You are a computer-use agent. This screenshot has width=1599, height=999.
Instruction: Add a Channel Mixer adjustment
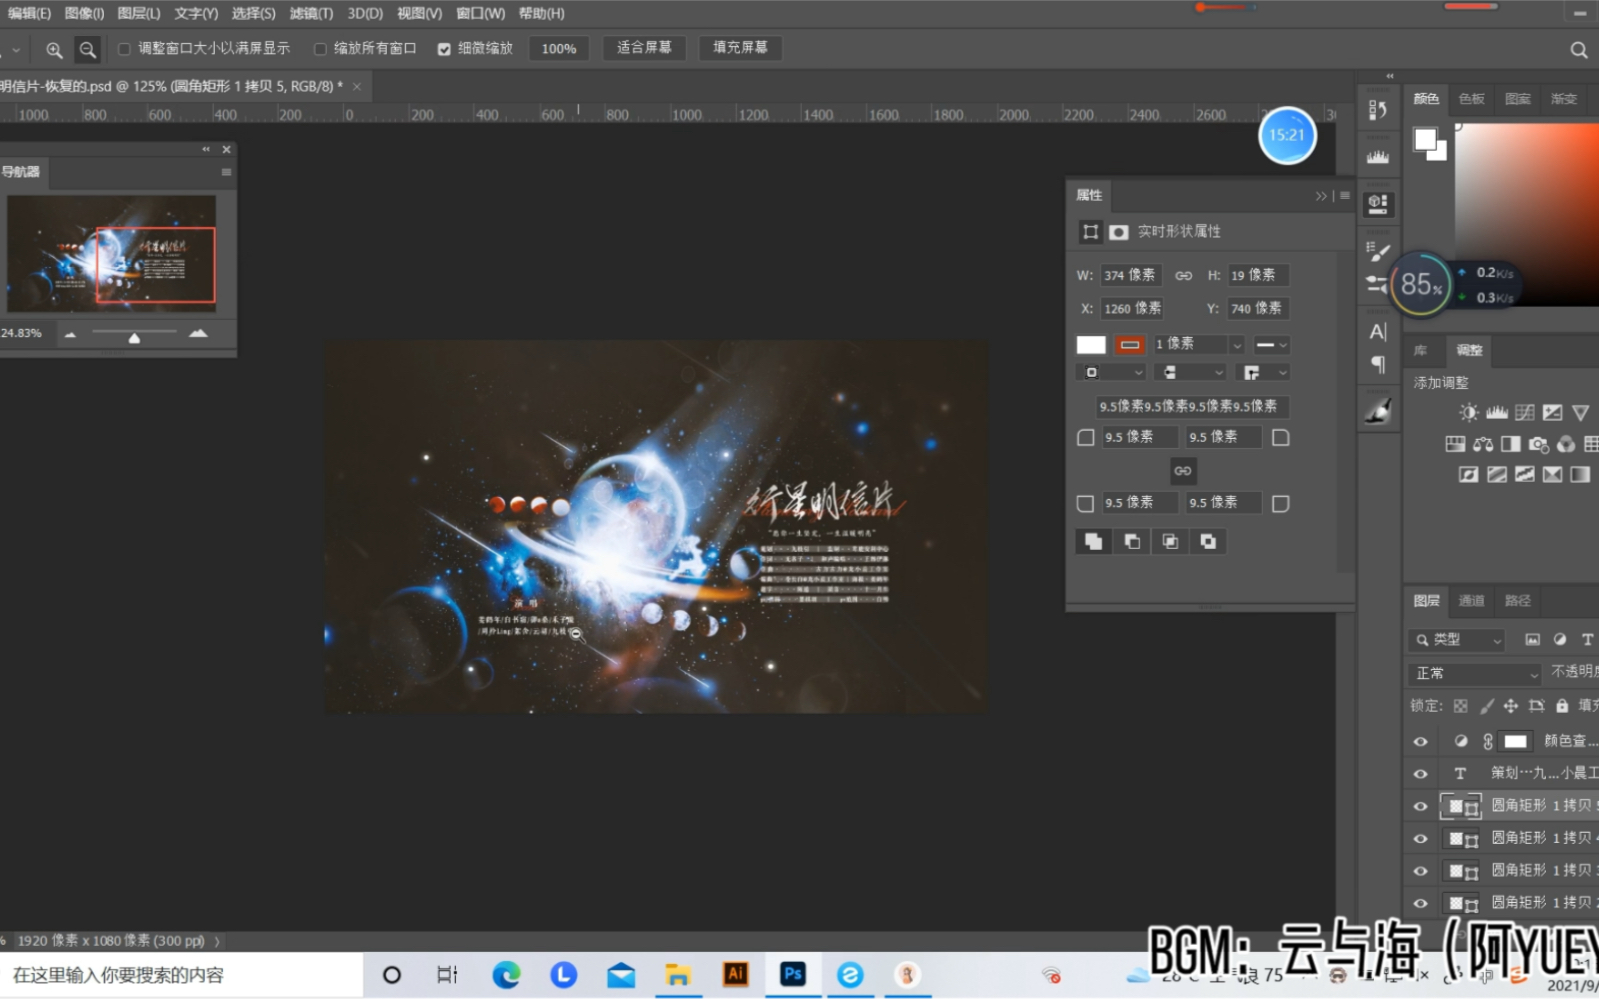(x=1565, y=444)
